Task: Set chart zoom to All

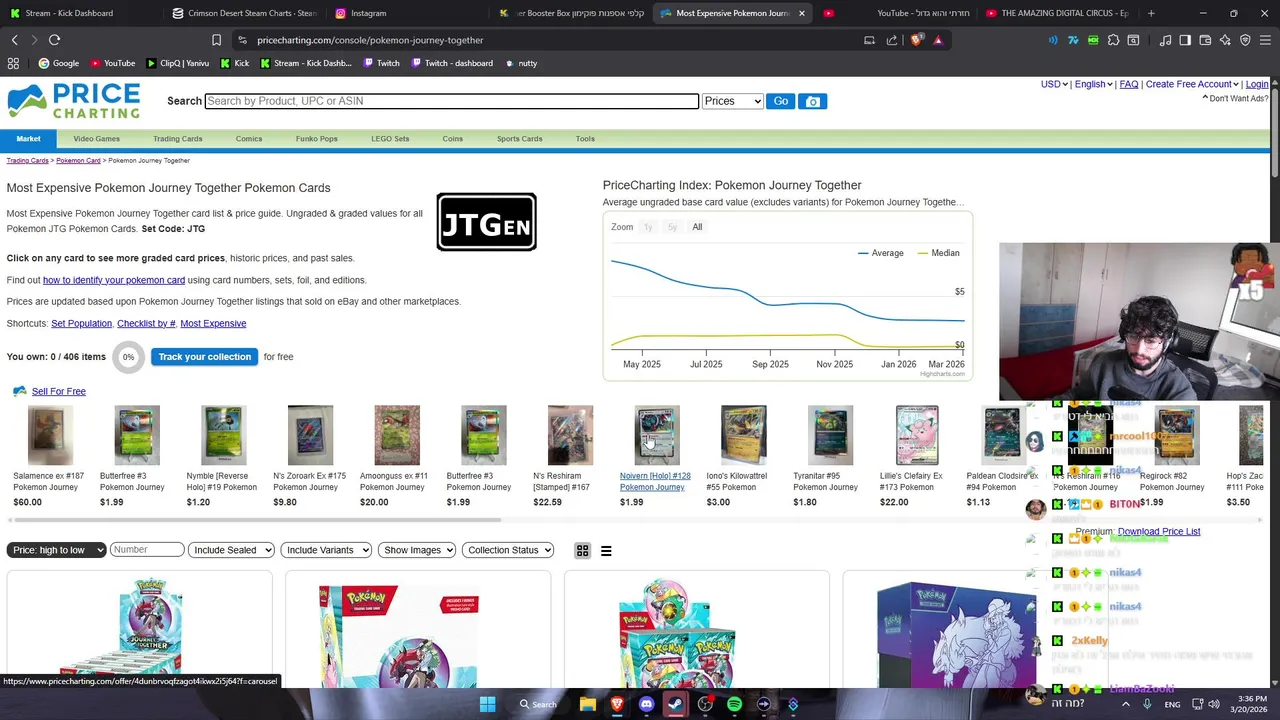Action: (697, 227)
